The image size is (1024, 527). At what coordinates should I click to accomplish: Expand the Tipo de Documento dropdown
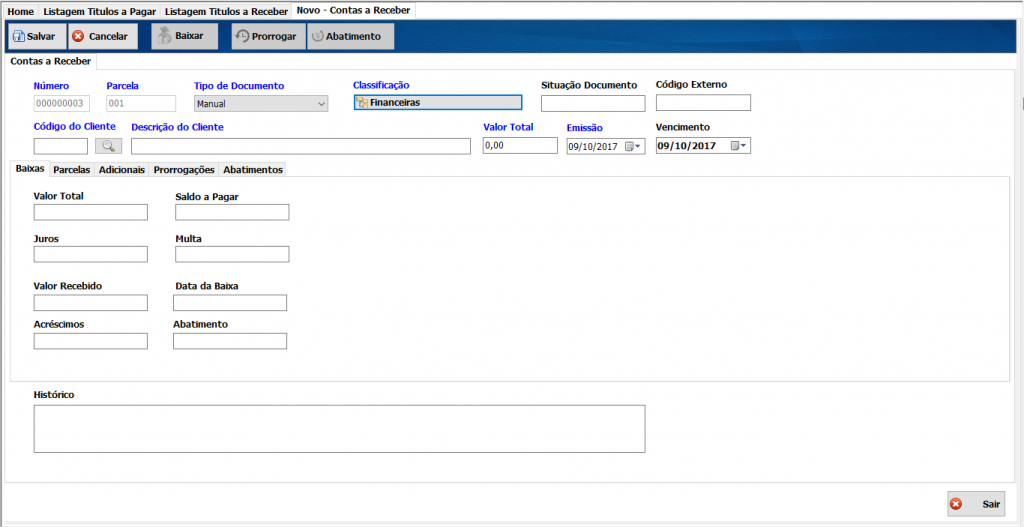[x=320, y=103]
